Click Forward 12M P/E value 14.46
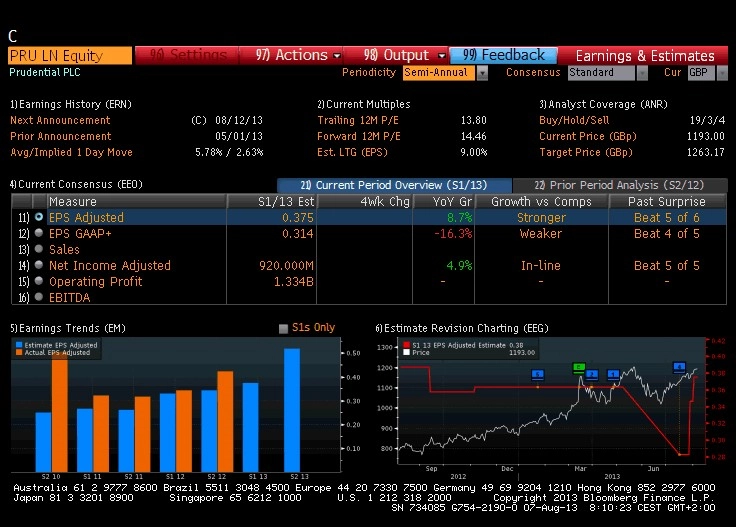 coord(473,136)
